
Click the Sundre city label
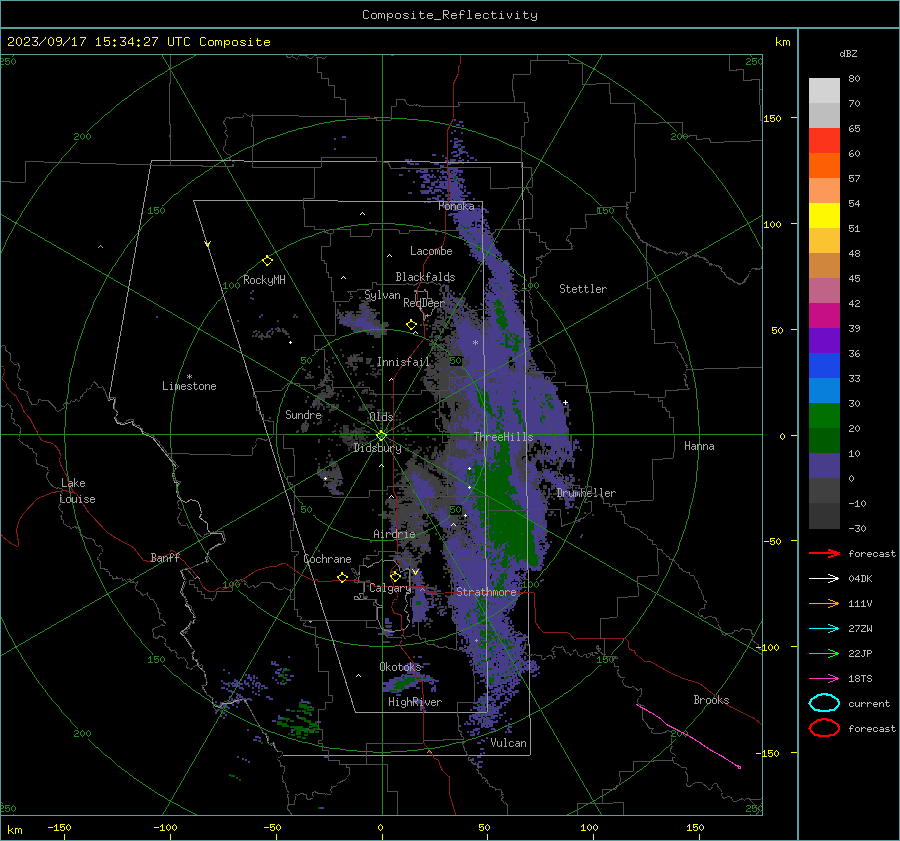(x=303, y=414)
